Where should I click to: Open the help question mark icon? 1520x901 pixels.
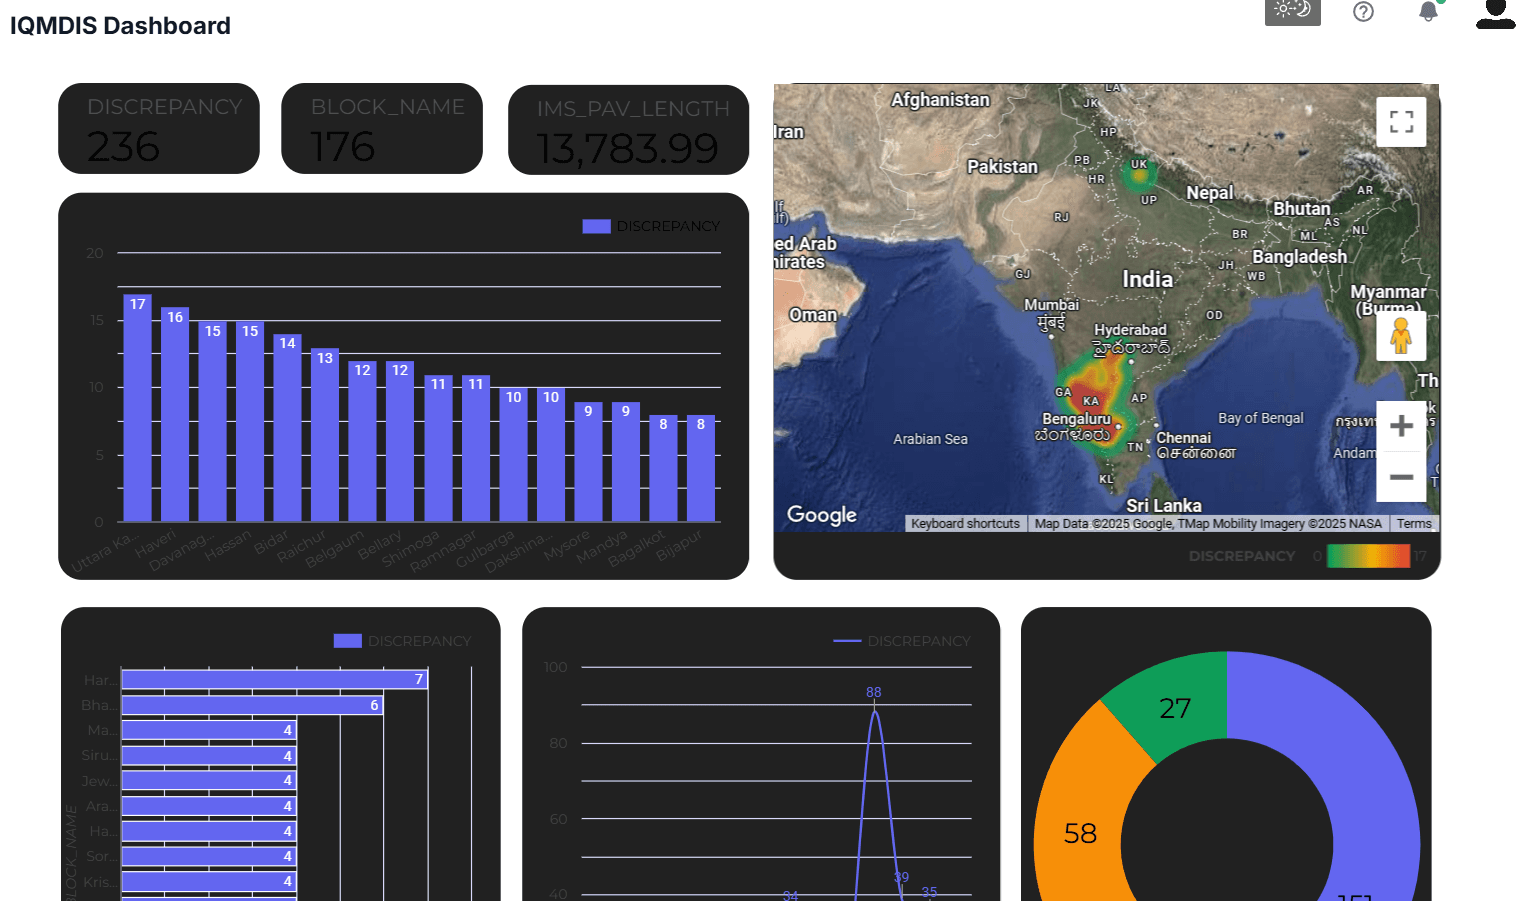(1363, 12)
